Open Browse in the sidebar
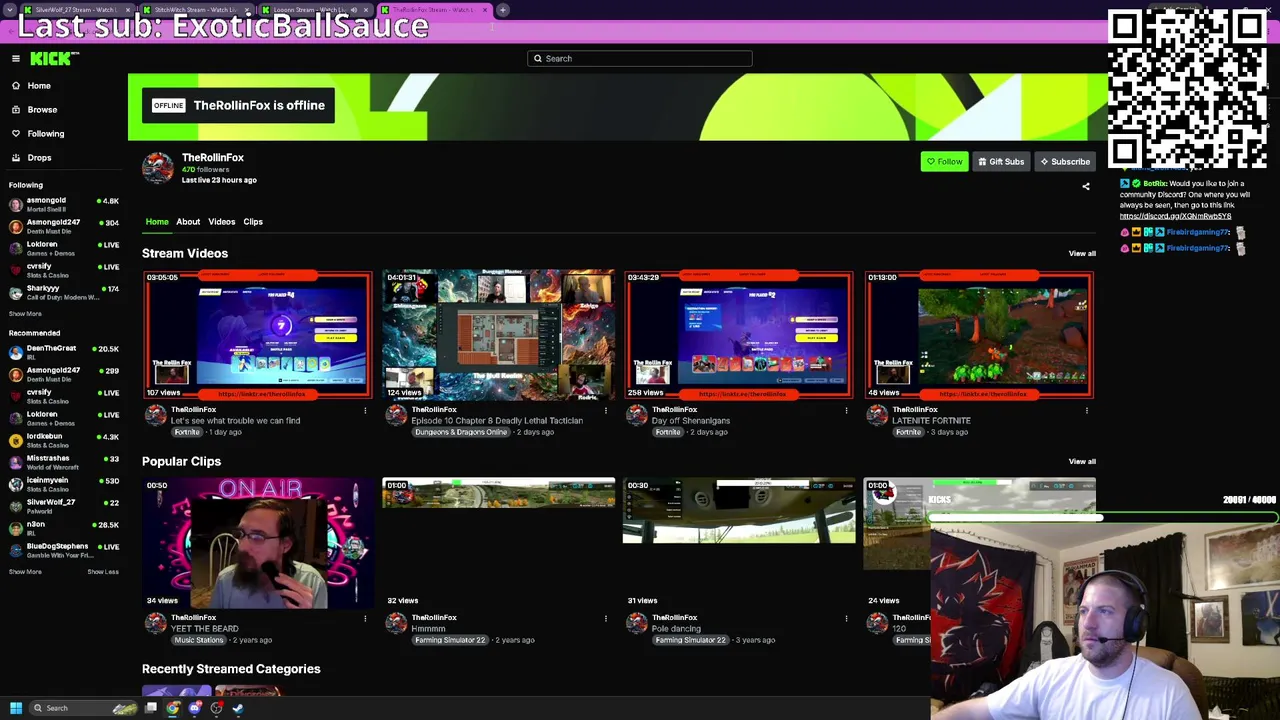Image resolution: width=1280 pixels, height=720 pixels. pos(42,109)
